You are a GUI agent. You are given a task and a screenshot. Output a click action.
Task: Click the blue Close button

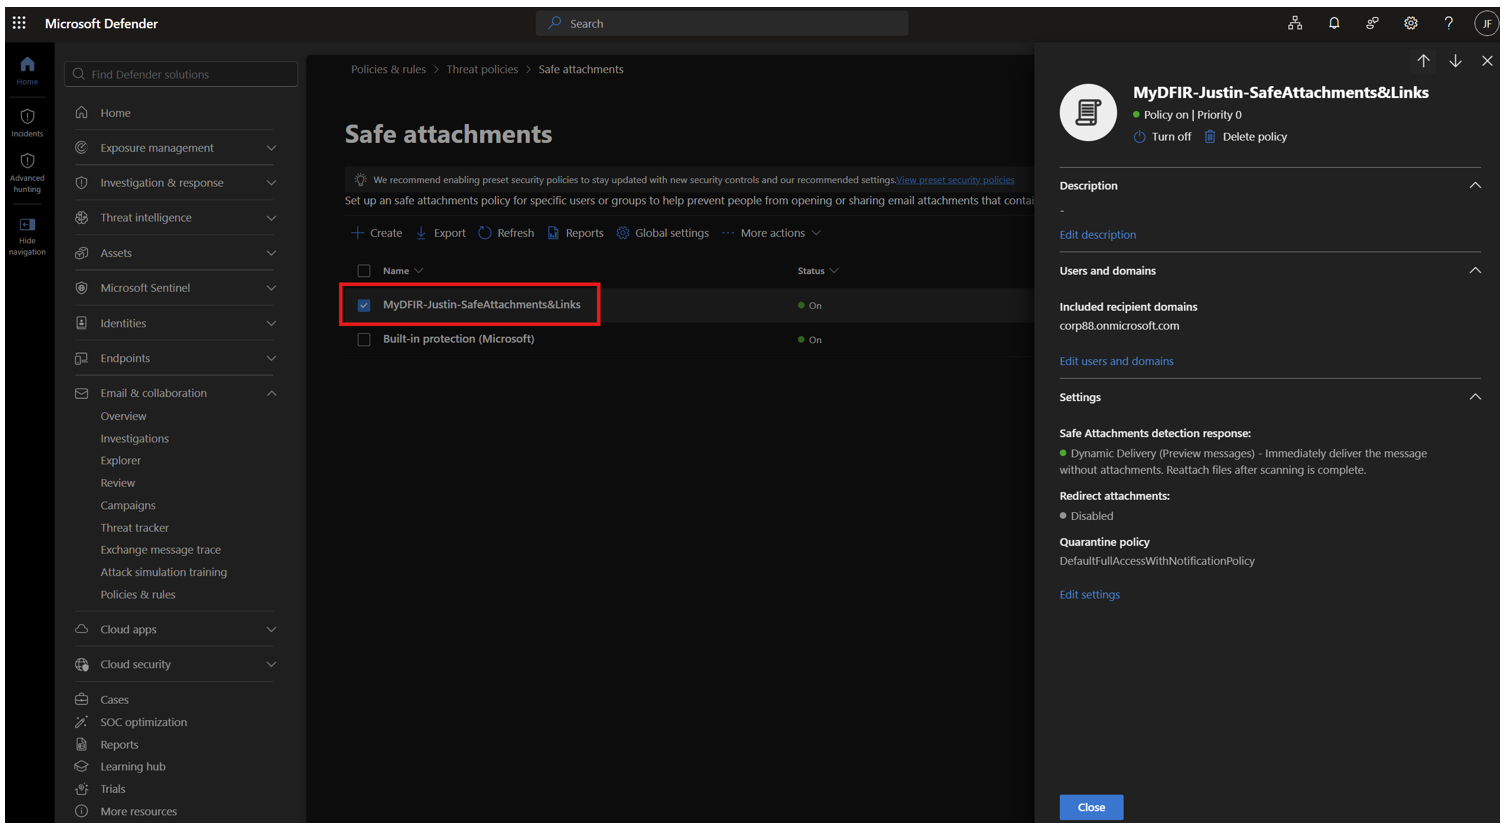coord(1091,807)
